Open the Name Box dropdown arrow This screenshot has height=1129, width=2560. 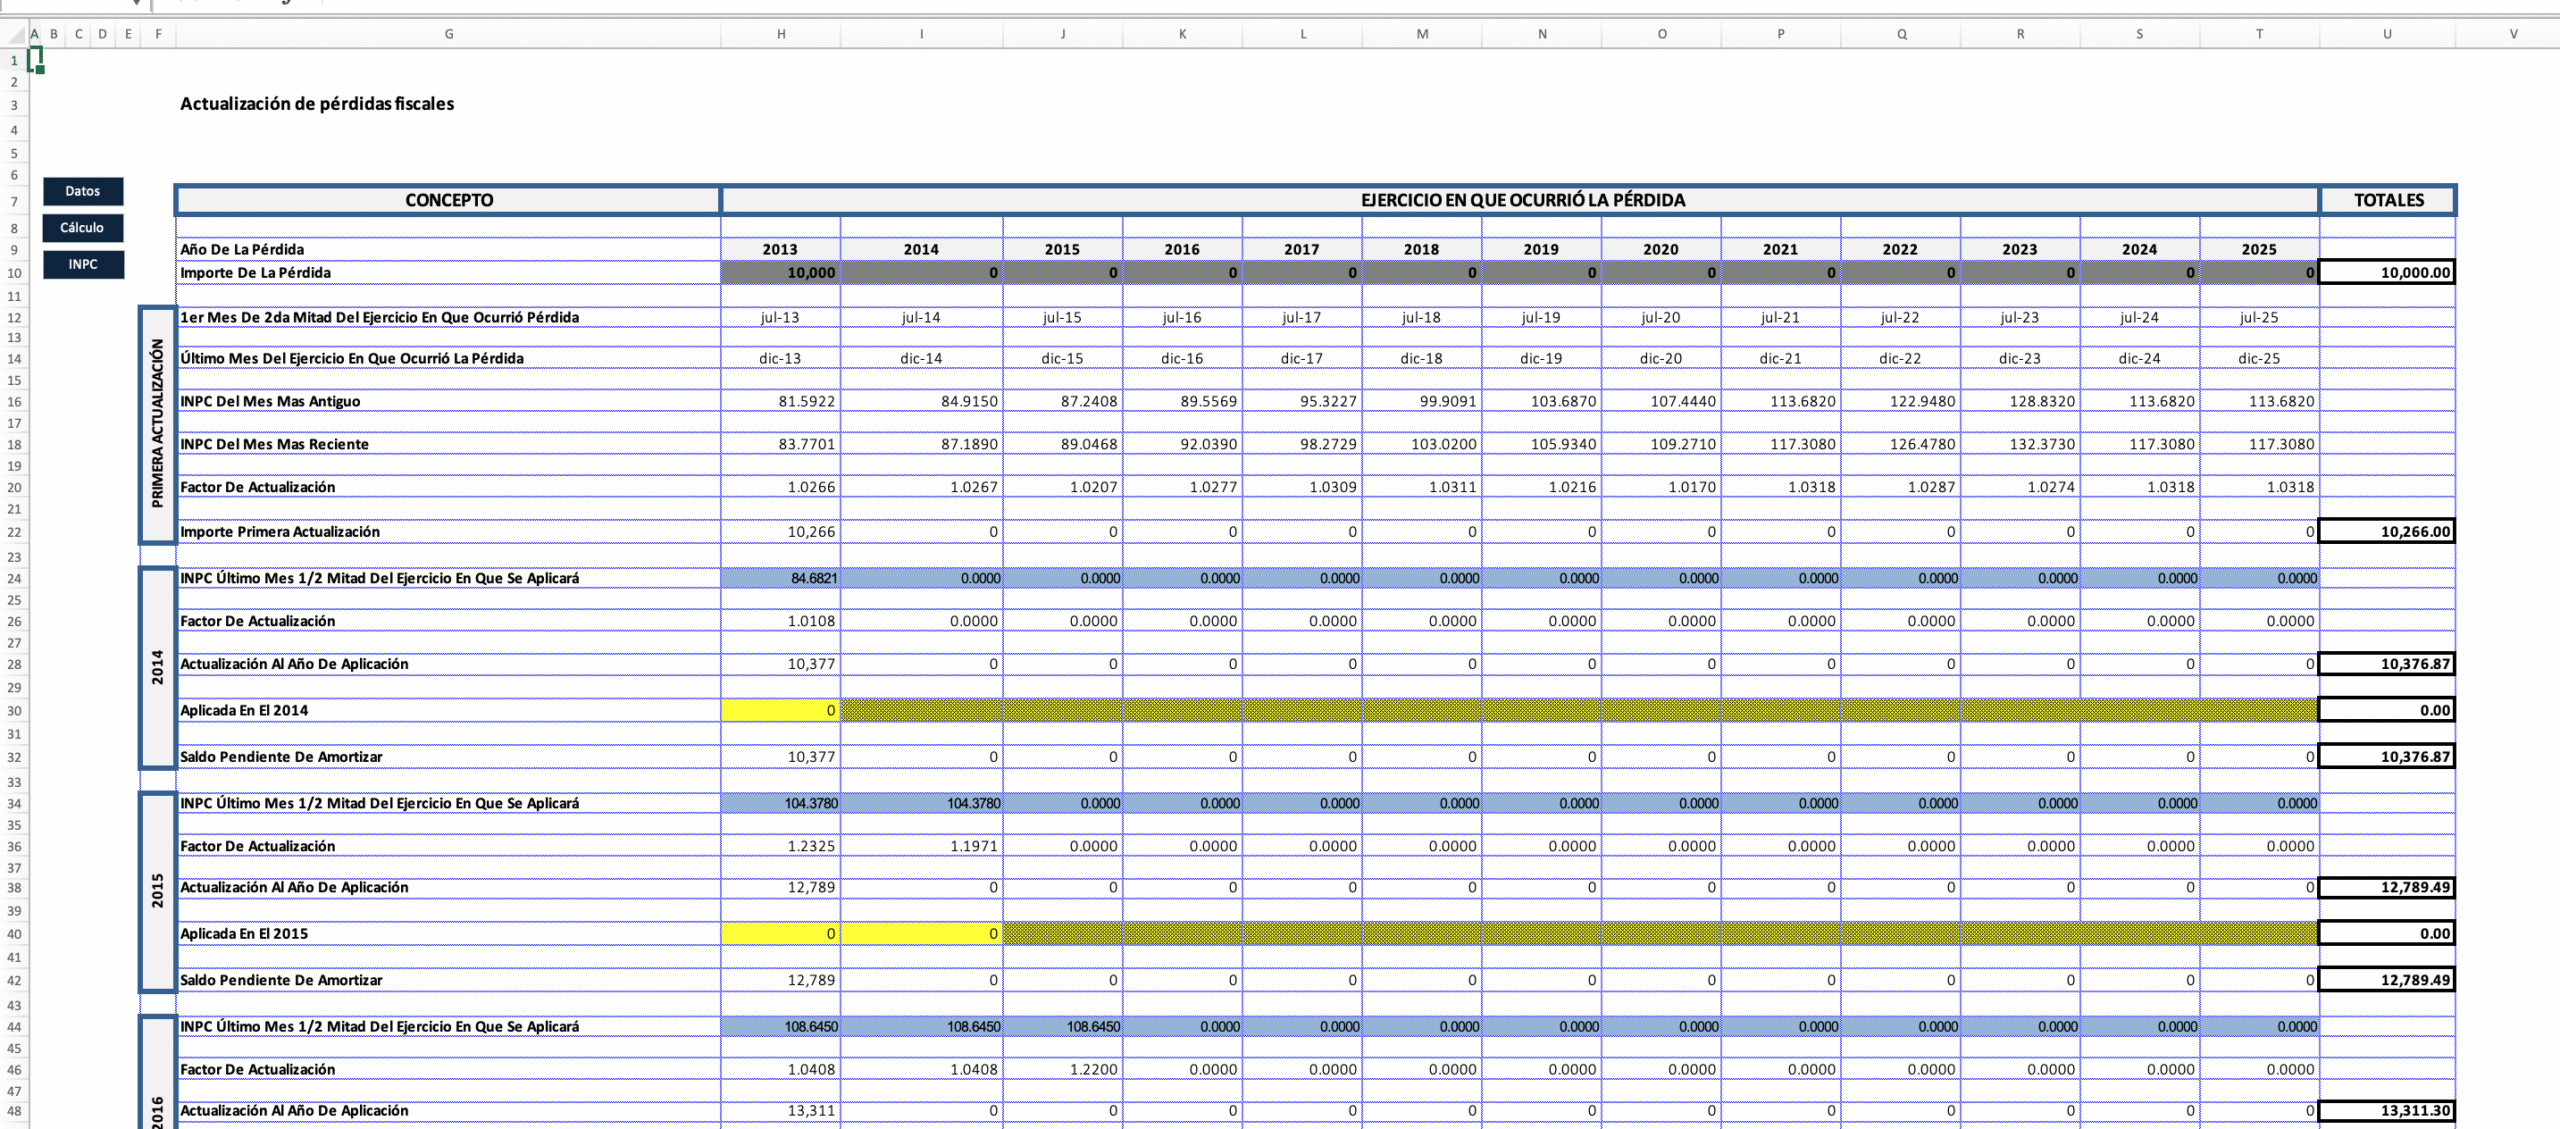click(x=136, y=3)
